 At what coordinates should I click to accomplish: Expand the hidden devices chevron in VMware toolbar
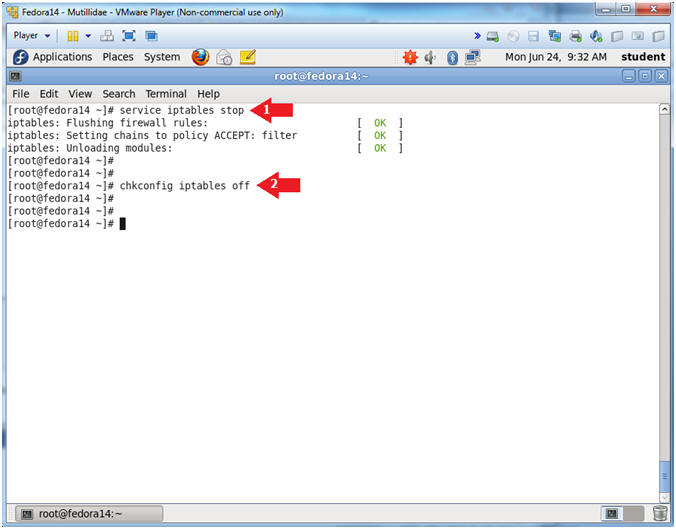click(477, 36)
